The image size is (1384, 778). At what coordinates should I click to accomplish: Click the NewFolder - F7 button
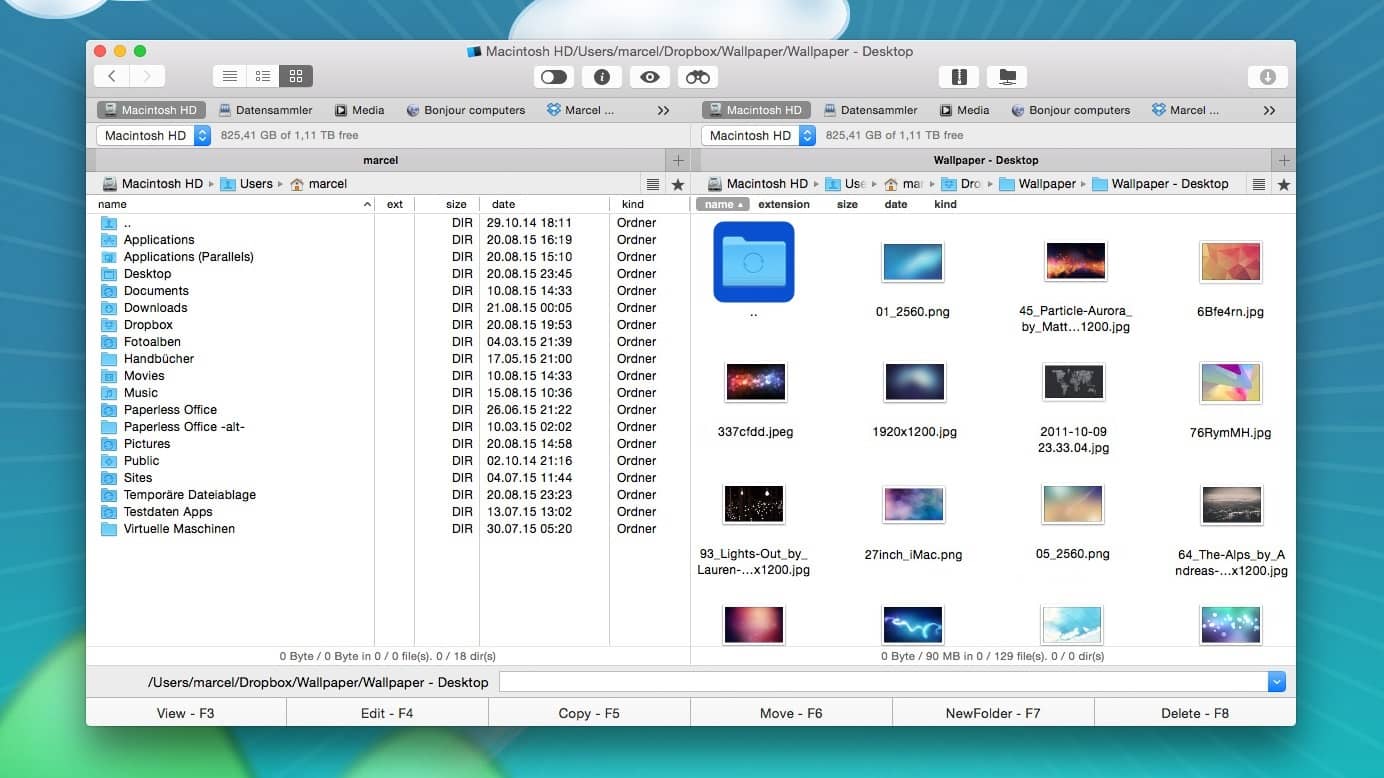click(x=993, y=713)
